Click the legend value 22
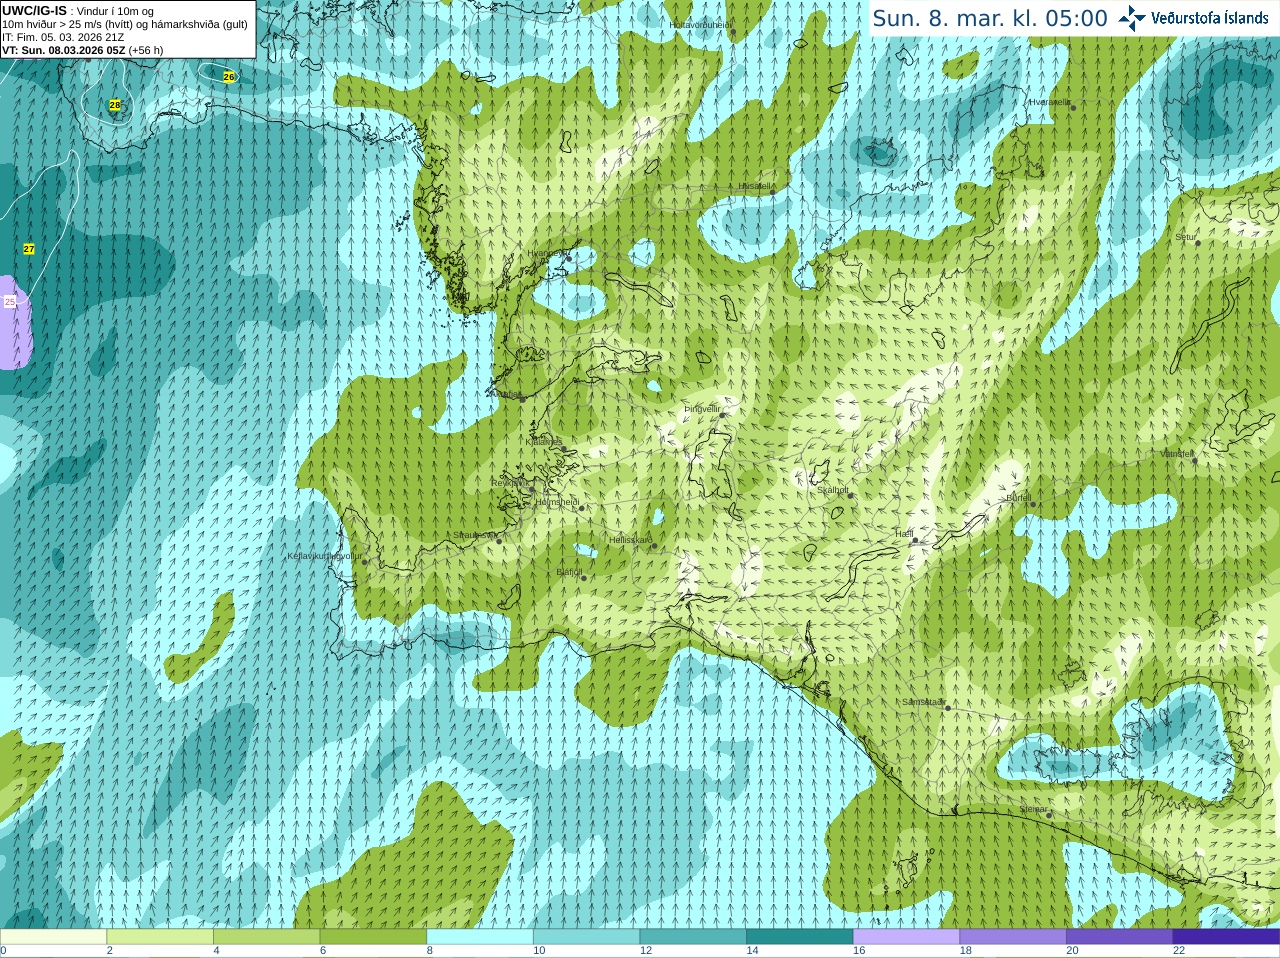 [x=1179, y=951]
